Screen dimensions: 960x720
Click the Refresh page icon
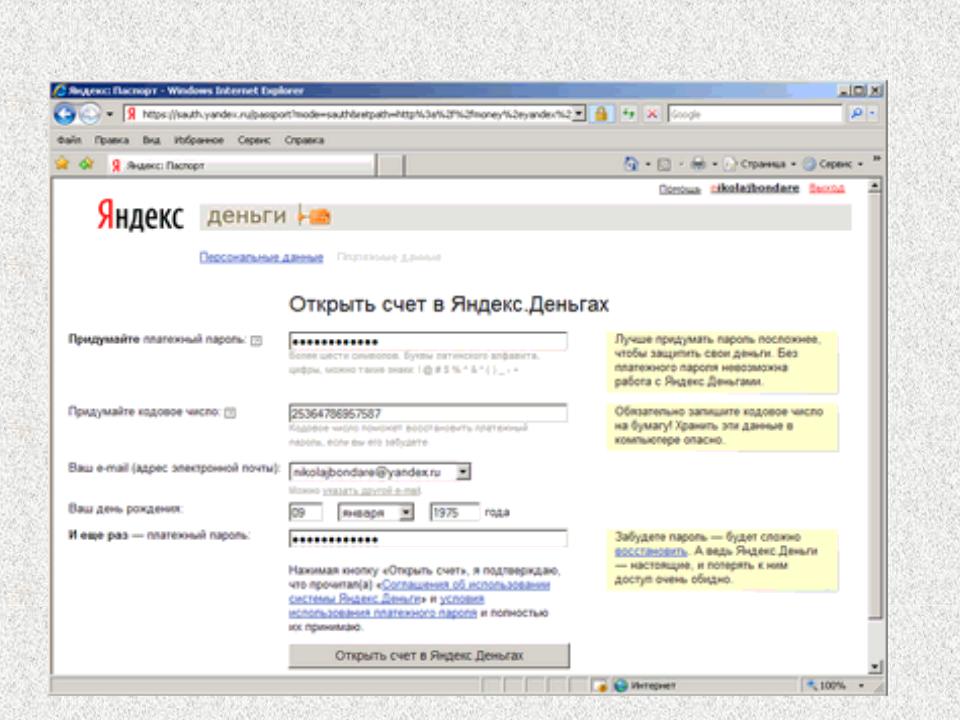(x=629, y=114)
